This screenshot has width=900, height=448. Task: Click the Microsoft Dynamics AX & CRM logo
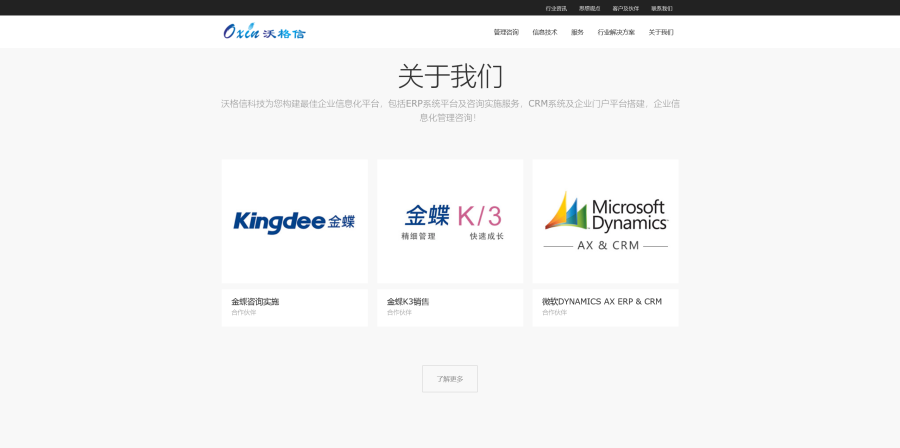point(605,221)
